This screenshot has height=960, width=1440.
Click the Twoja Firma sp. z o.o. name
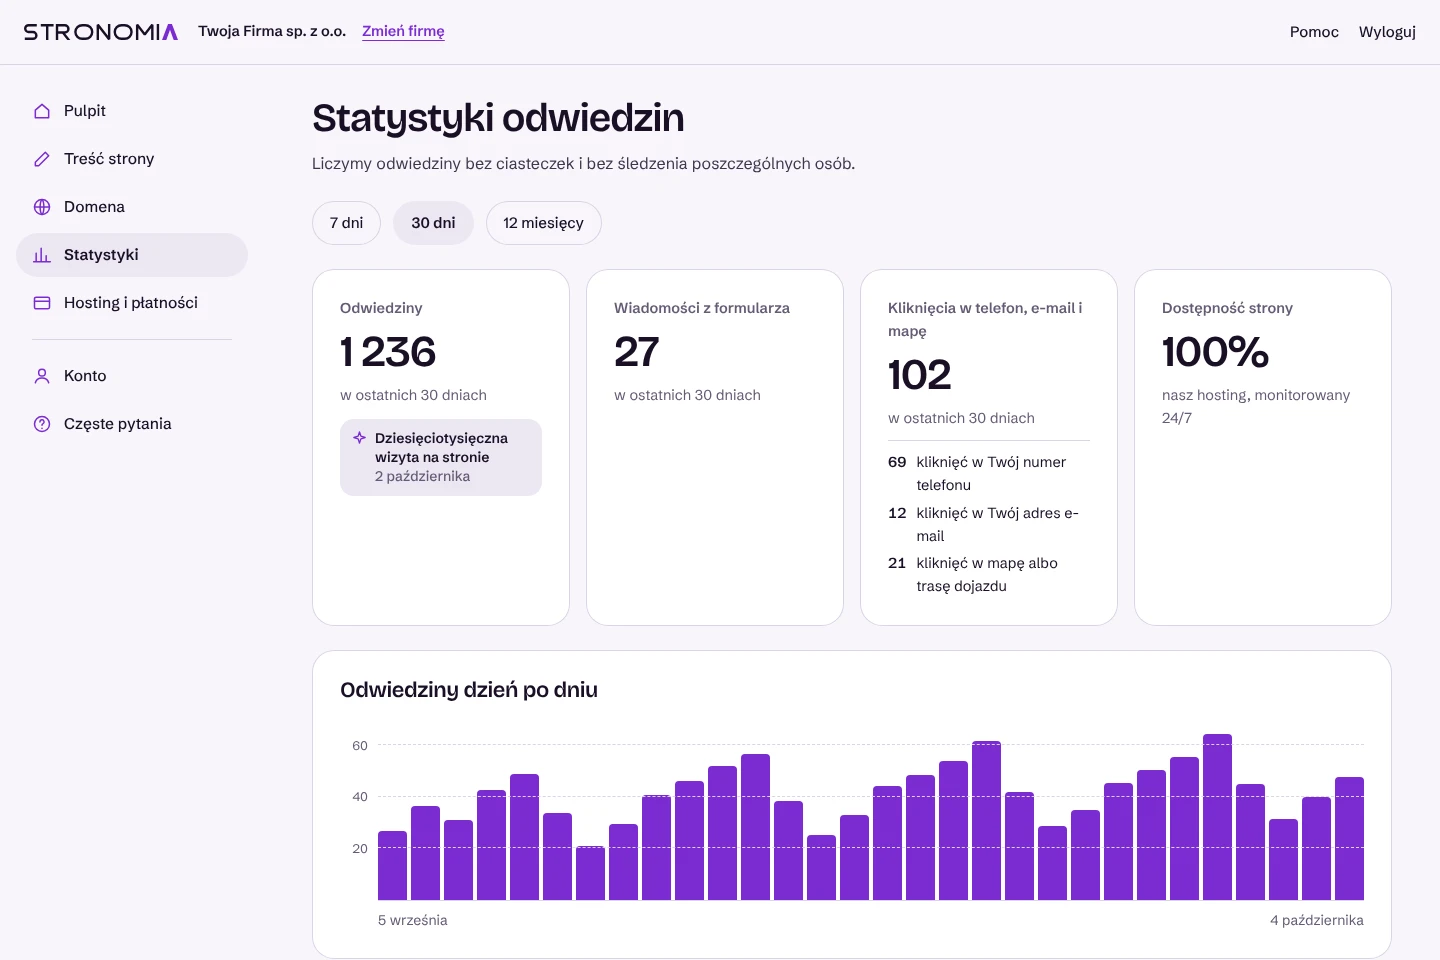pyautogui.click(x=272, y=31)
